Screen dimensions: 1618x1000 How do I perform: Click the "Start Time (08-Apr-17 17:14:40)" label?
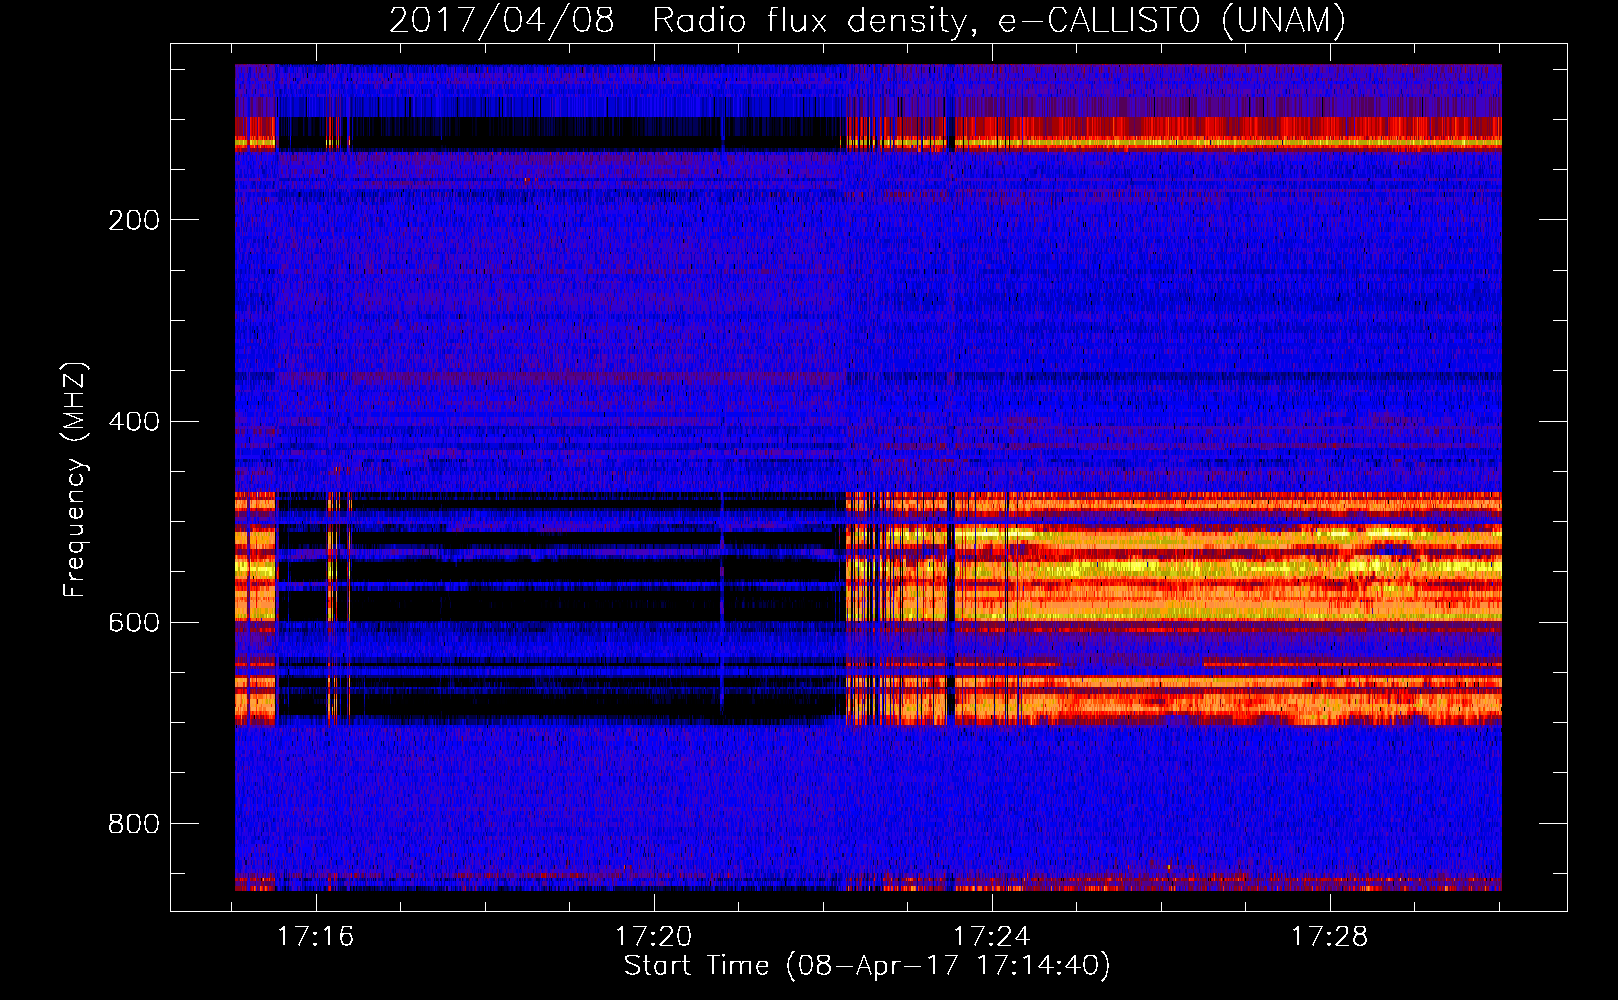tap(867, 966)
